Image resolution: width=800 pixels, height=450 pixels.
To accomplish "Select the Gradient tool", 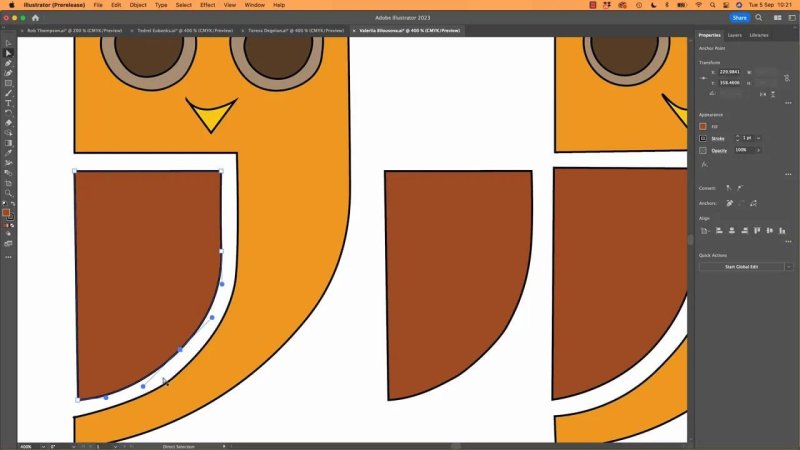I will [8, 143].
